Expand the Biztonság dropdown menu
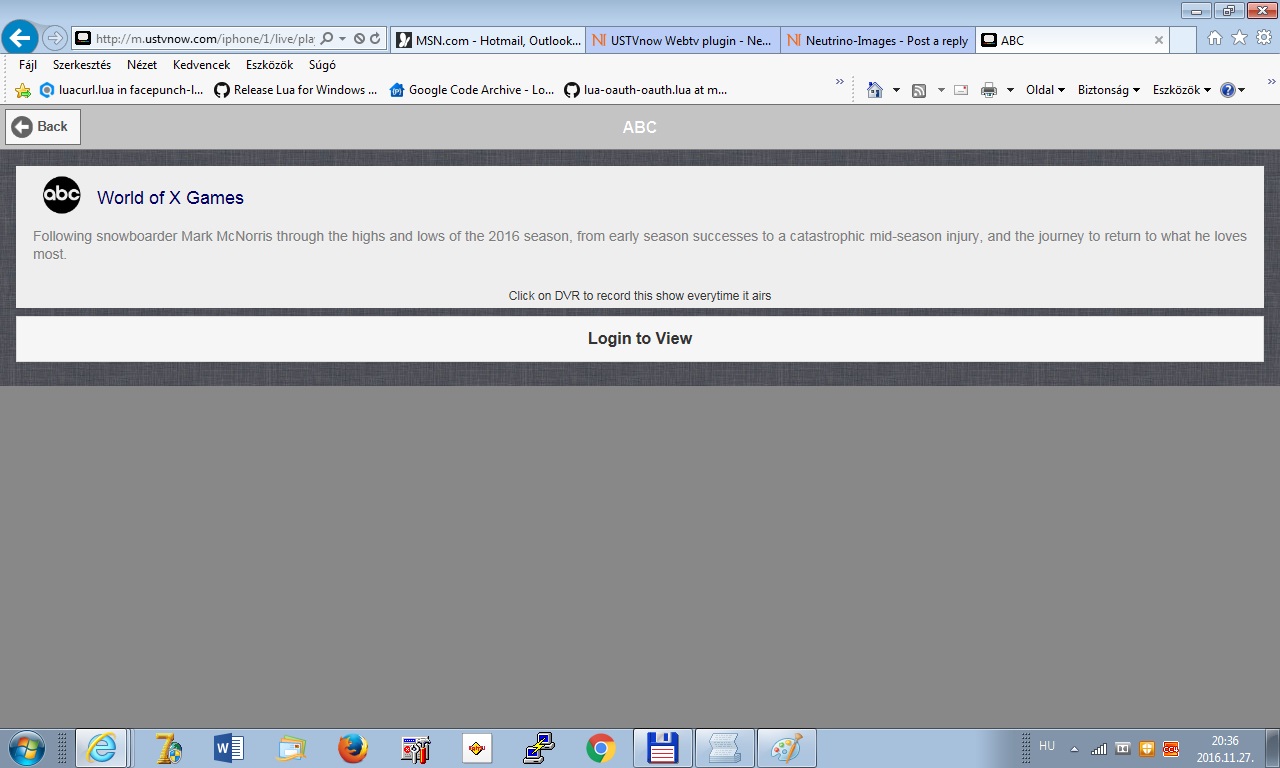 pos(1108,90)
